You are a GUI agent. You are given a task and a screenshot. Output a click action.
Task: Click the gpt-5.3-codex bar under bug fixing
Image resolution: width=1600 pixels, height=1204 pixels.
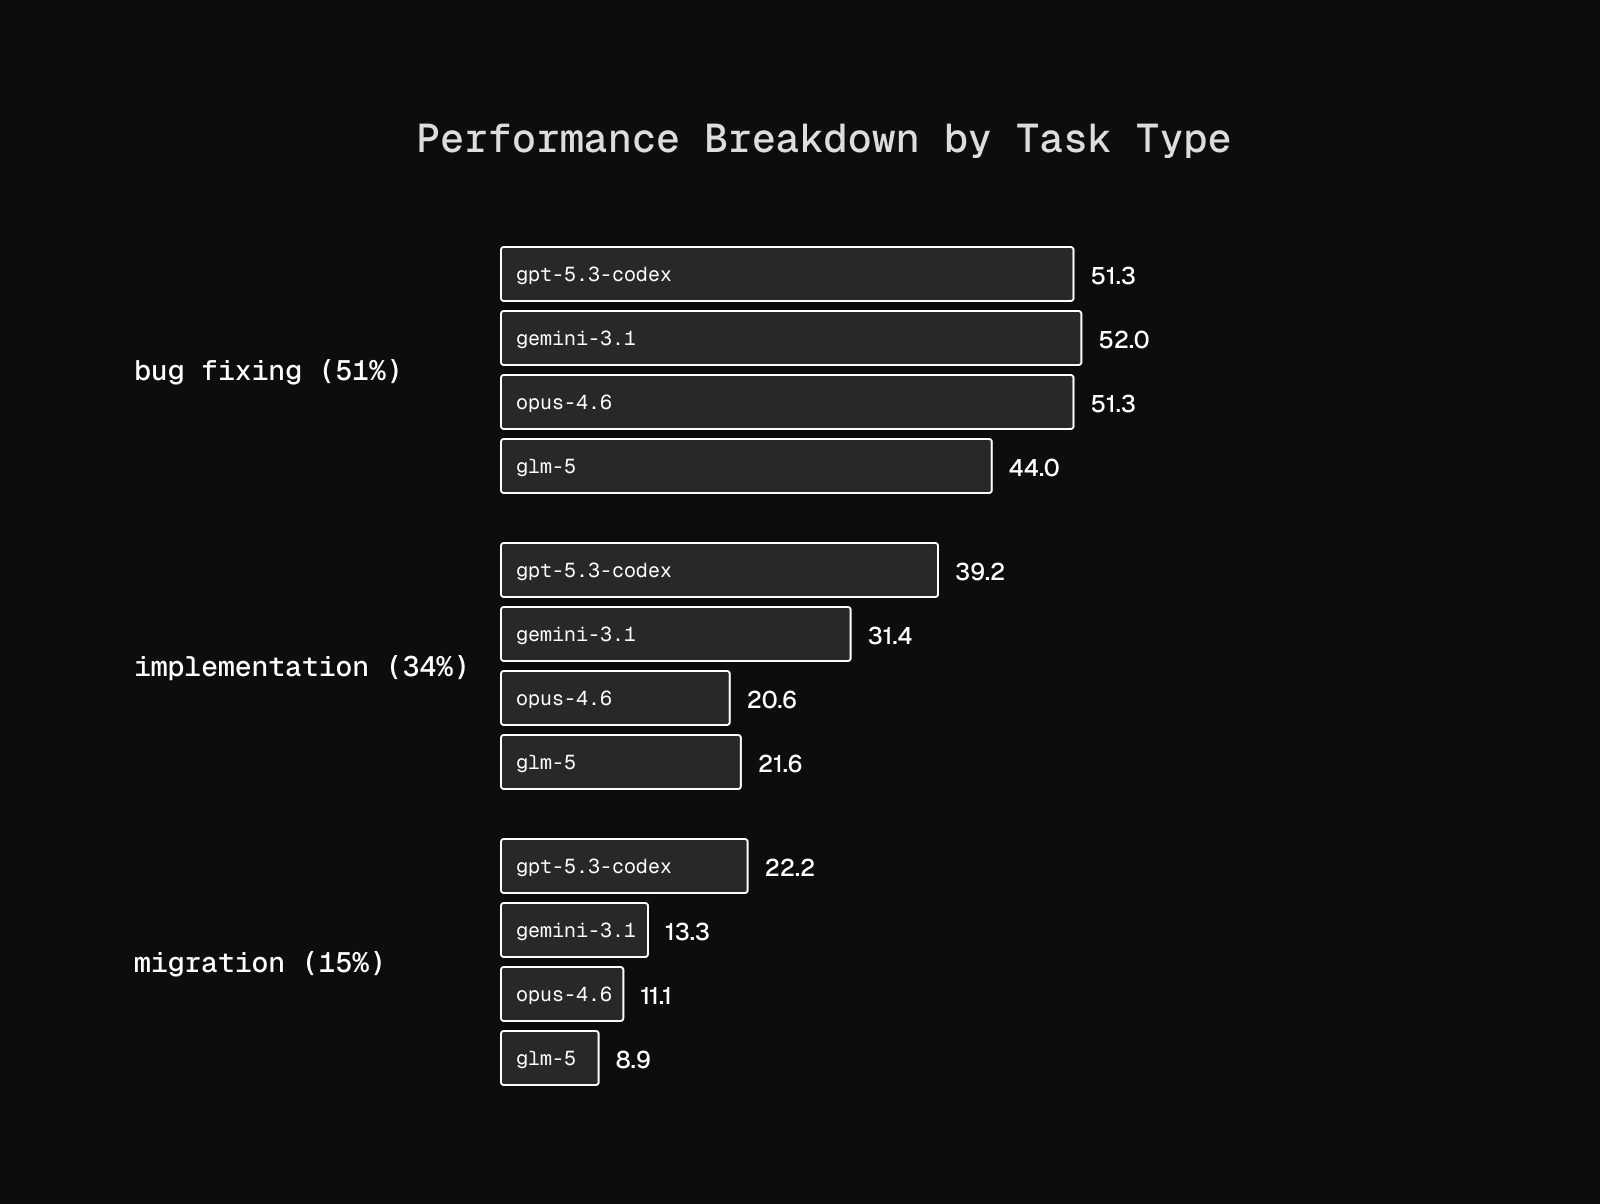(x=787, y=274)
